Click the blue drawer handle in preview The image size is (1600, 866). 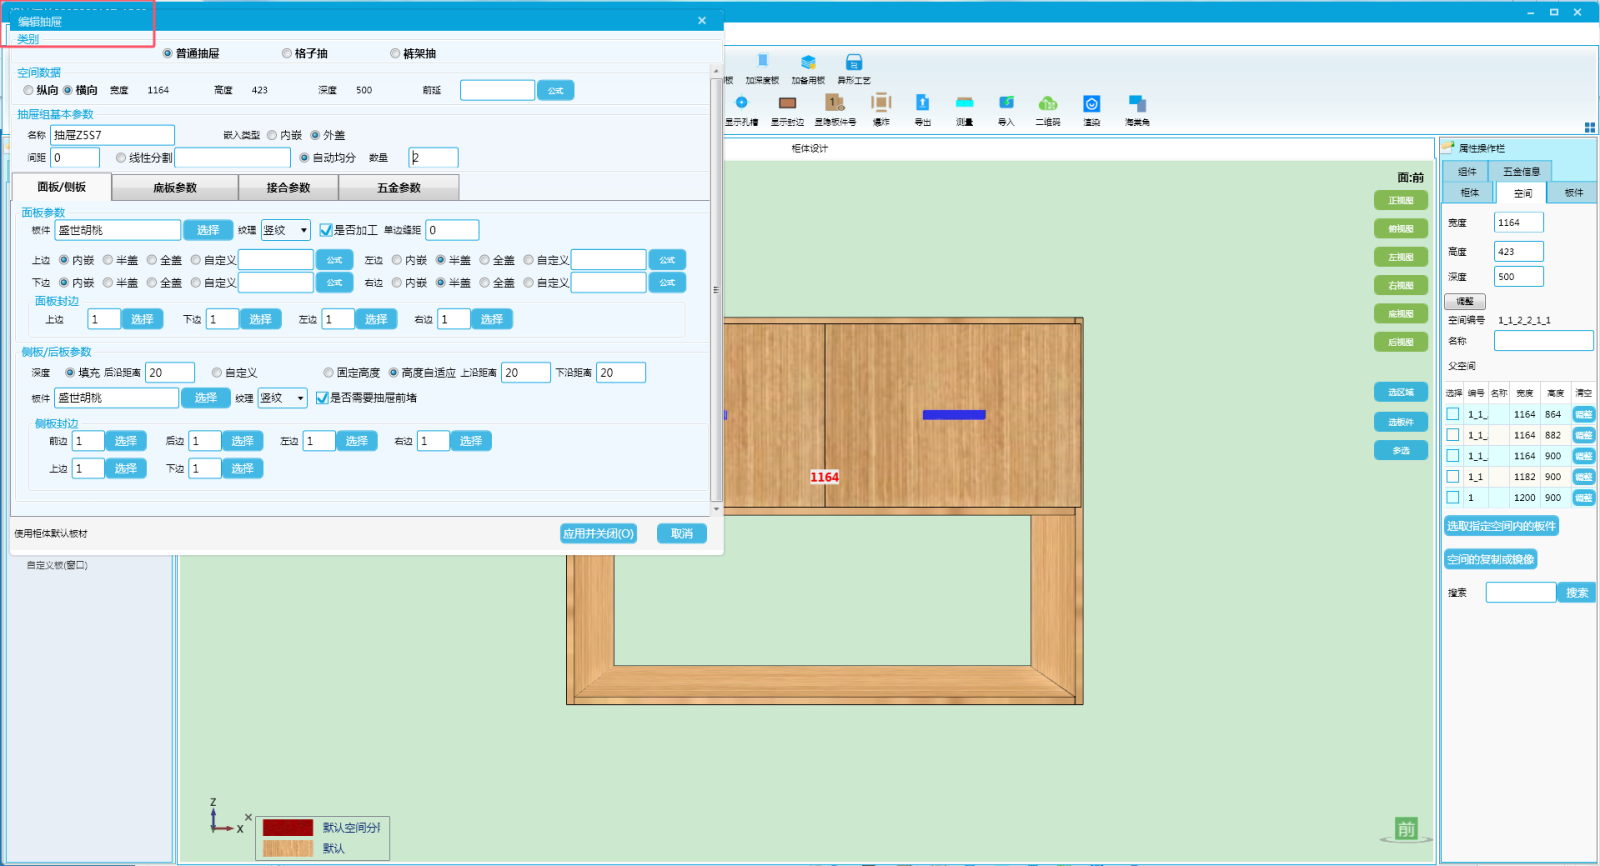click(954, 414)
